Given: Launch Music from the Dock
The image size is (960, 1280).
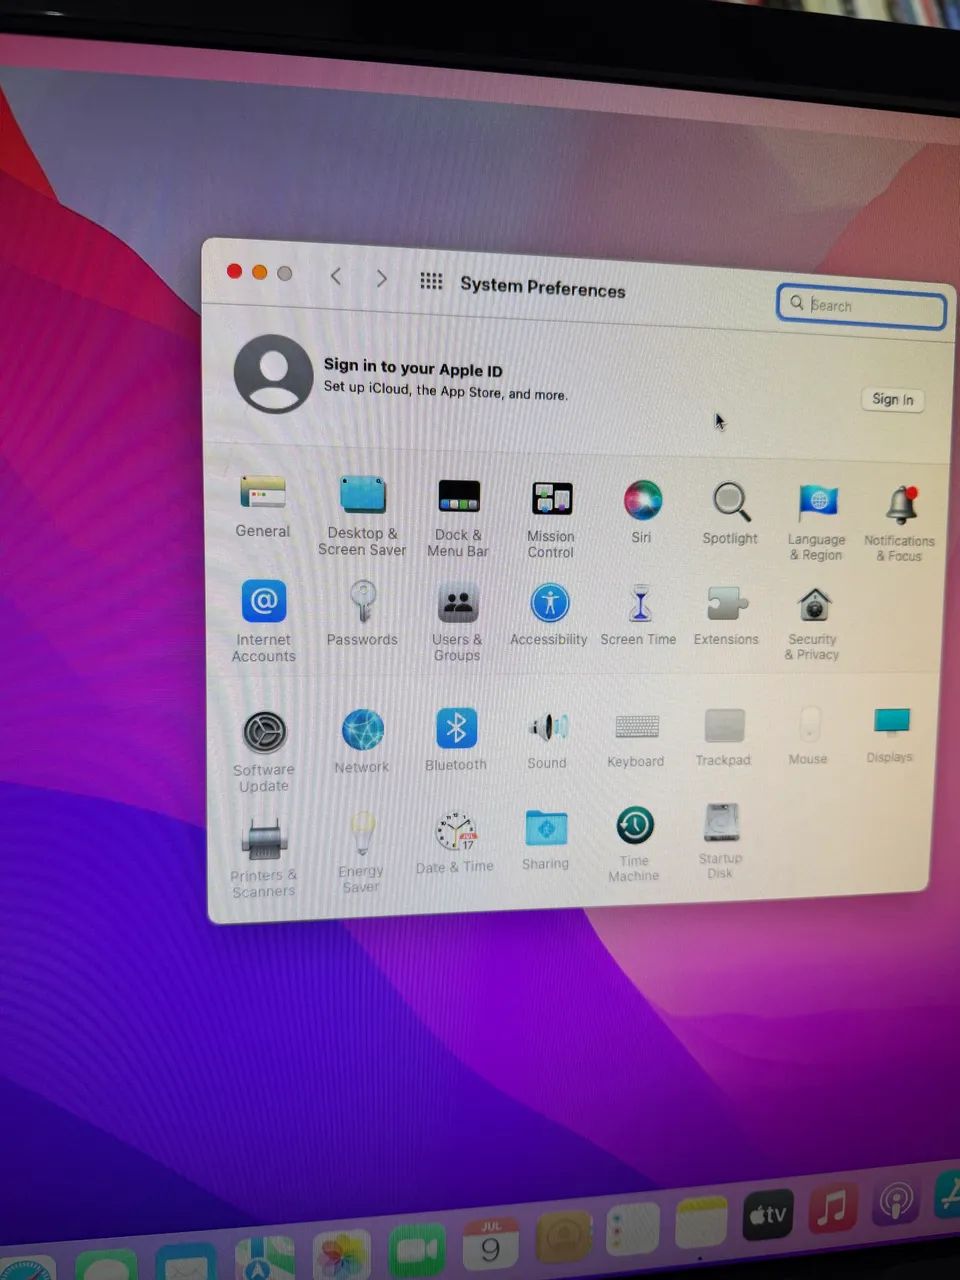Looking at the screenshot, I should [x=832, y=1208].
